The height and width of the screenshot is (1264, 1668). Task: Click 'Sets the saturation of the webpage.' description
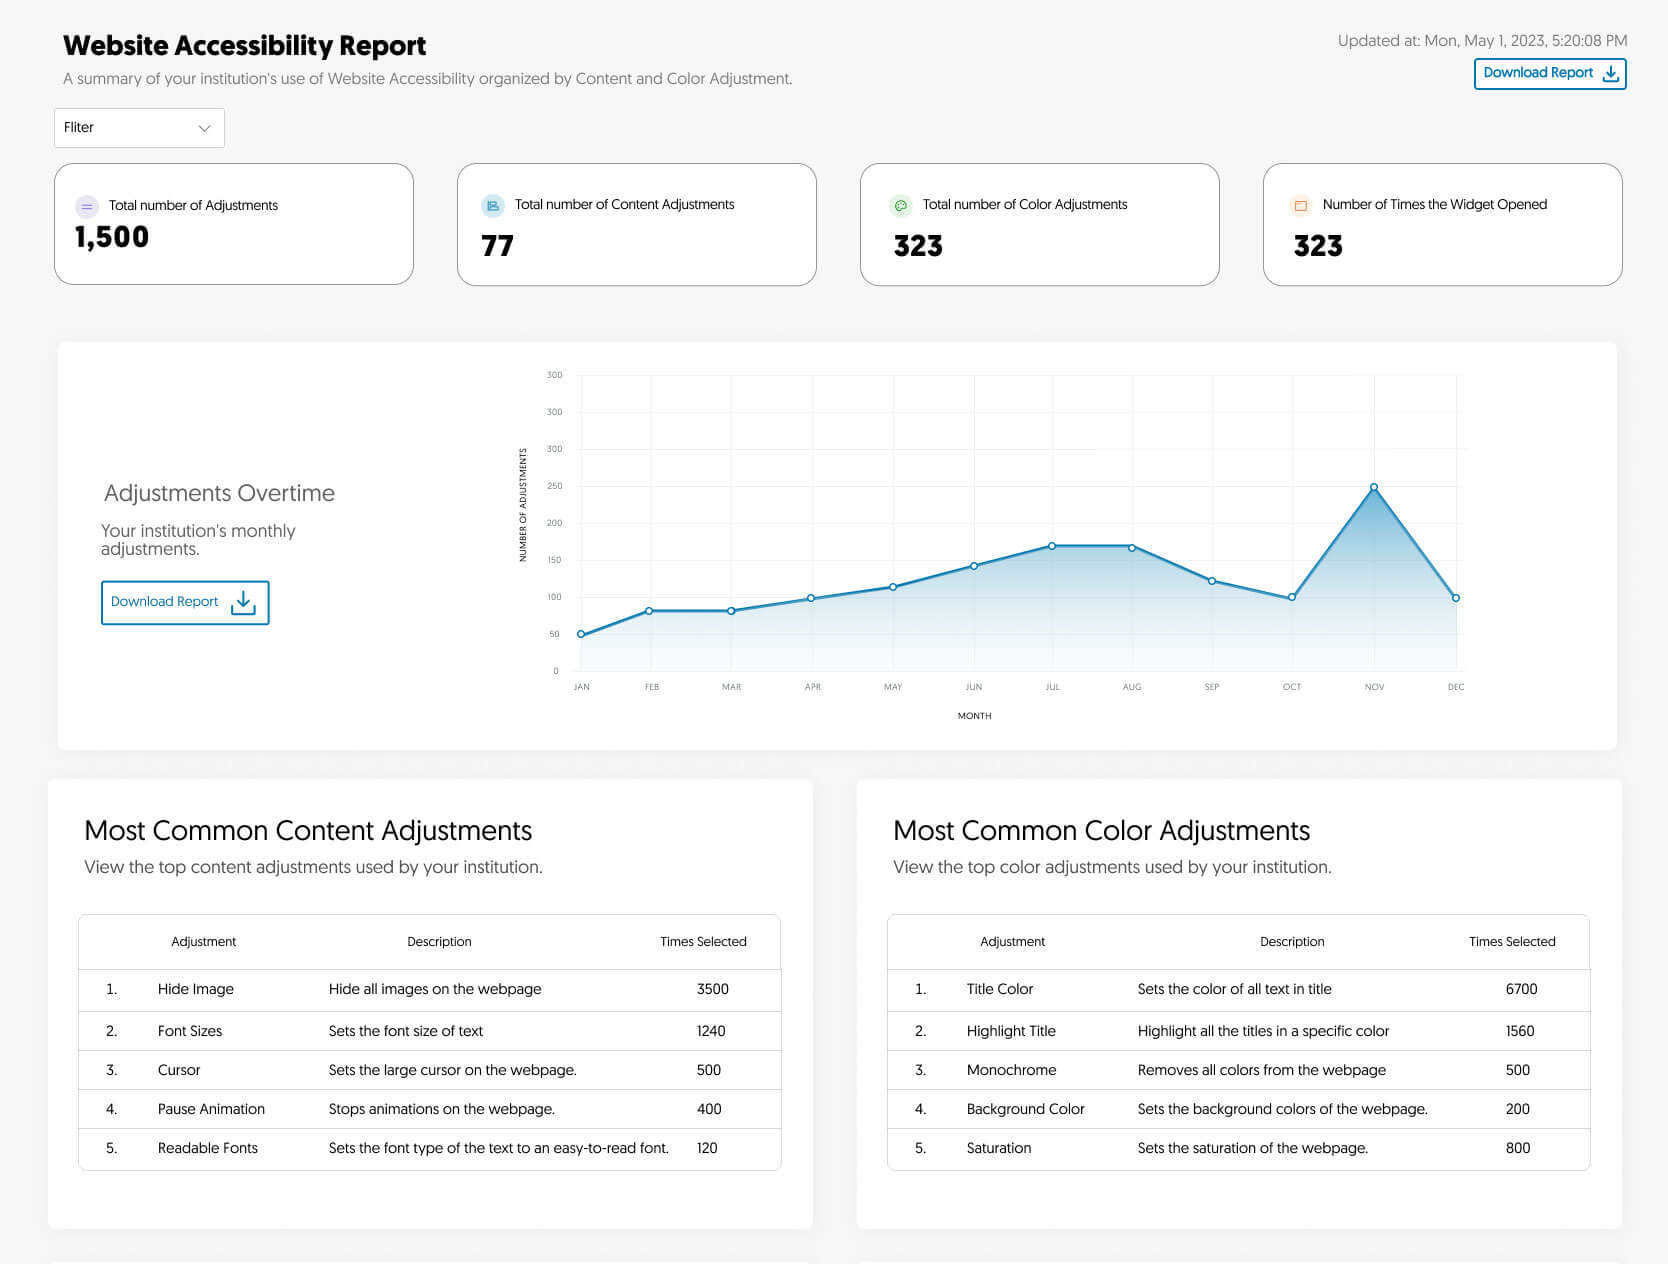point(1252,1148)
